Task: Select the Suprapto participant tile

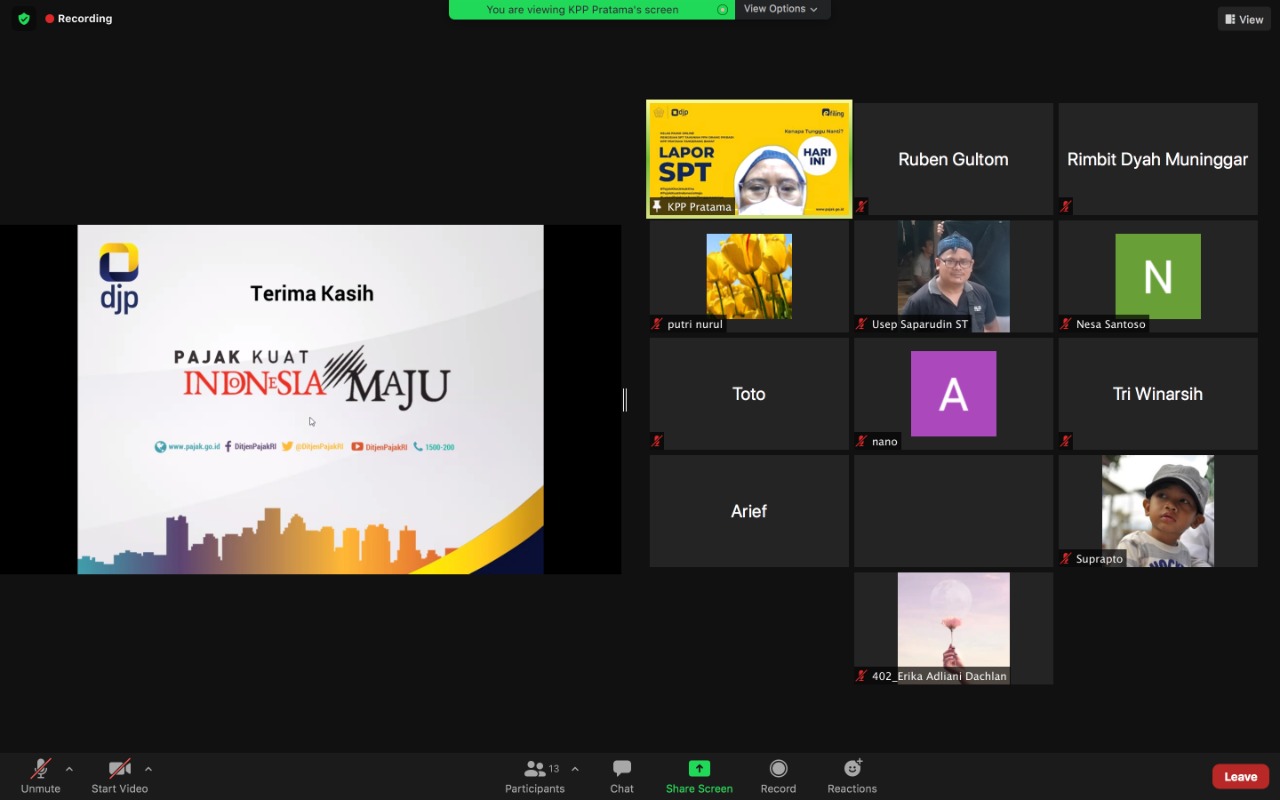Action: tap(1157, 510)
